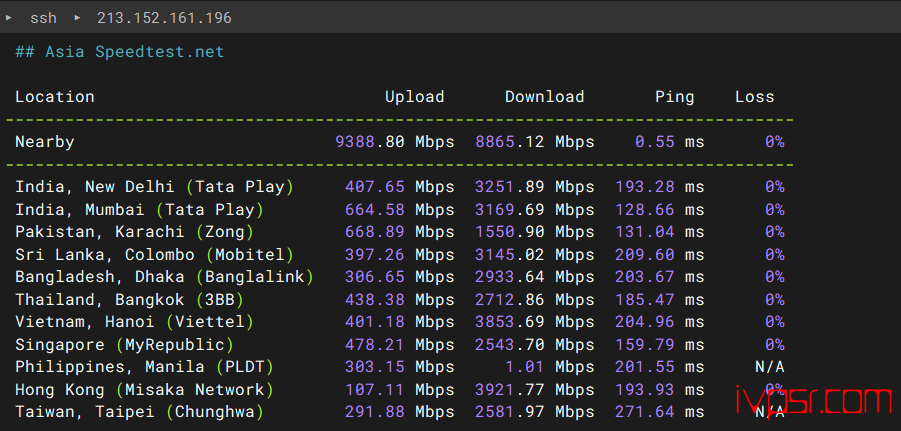901x431 pixels.
Task: Click Dhaka upload value 306.65
Action: (375, 276)
